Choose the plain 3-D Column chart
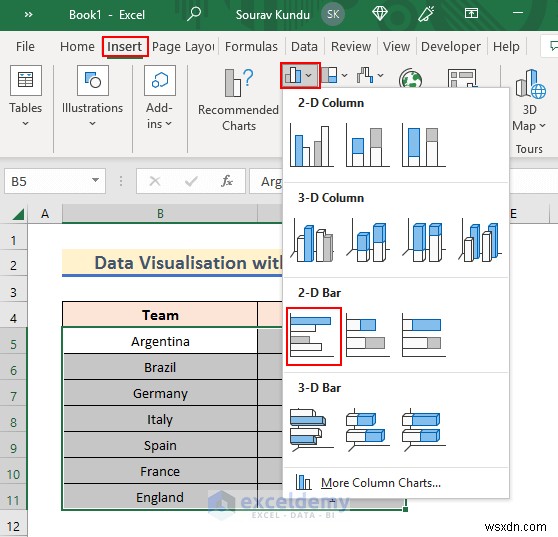 click(x=479, y=241)
